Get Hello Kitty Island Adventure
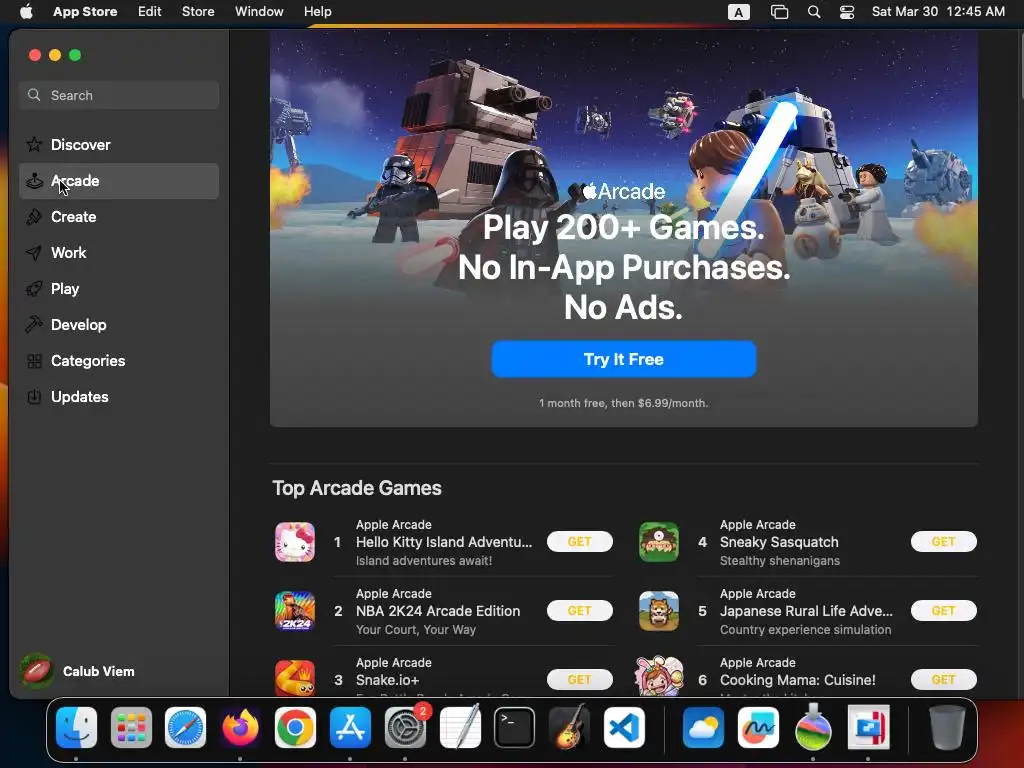 pyautogui.click(x=579, y=541)
